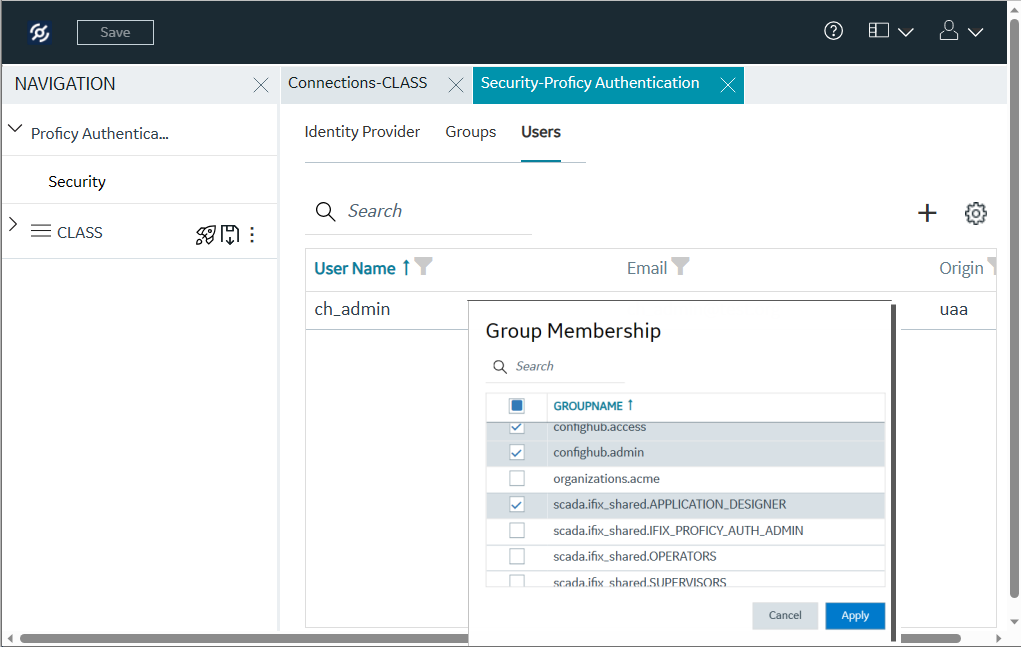Select the Security-Proficy Authentication tab

[590, 83]
